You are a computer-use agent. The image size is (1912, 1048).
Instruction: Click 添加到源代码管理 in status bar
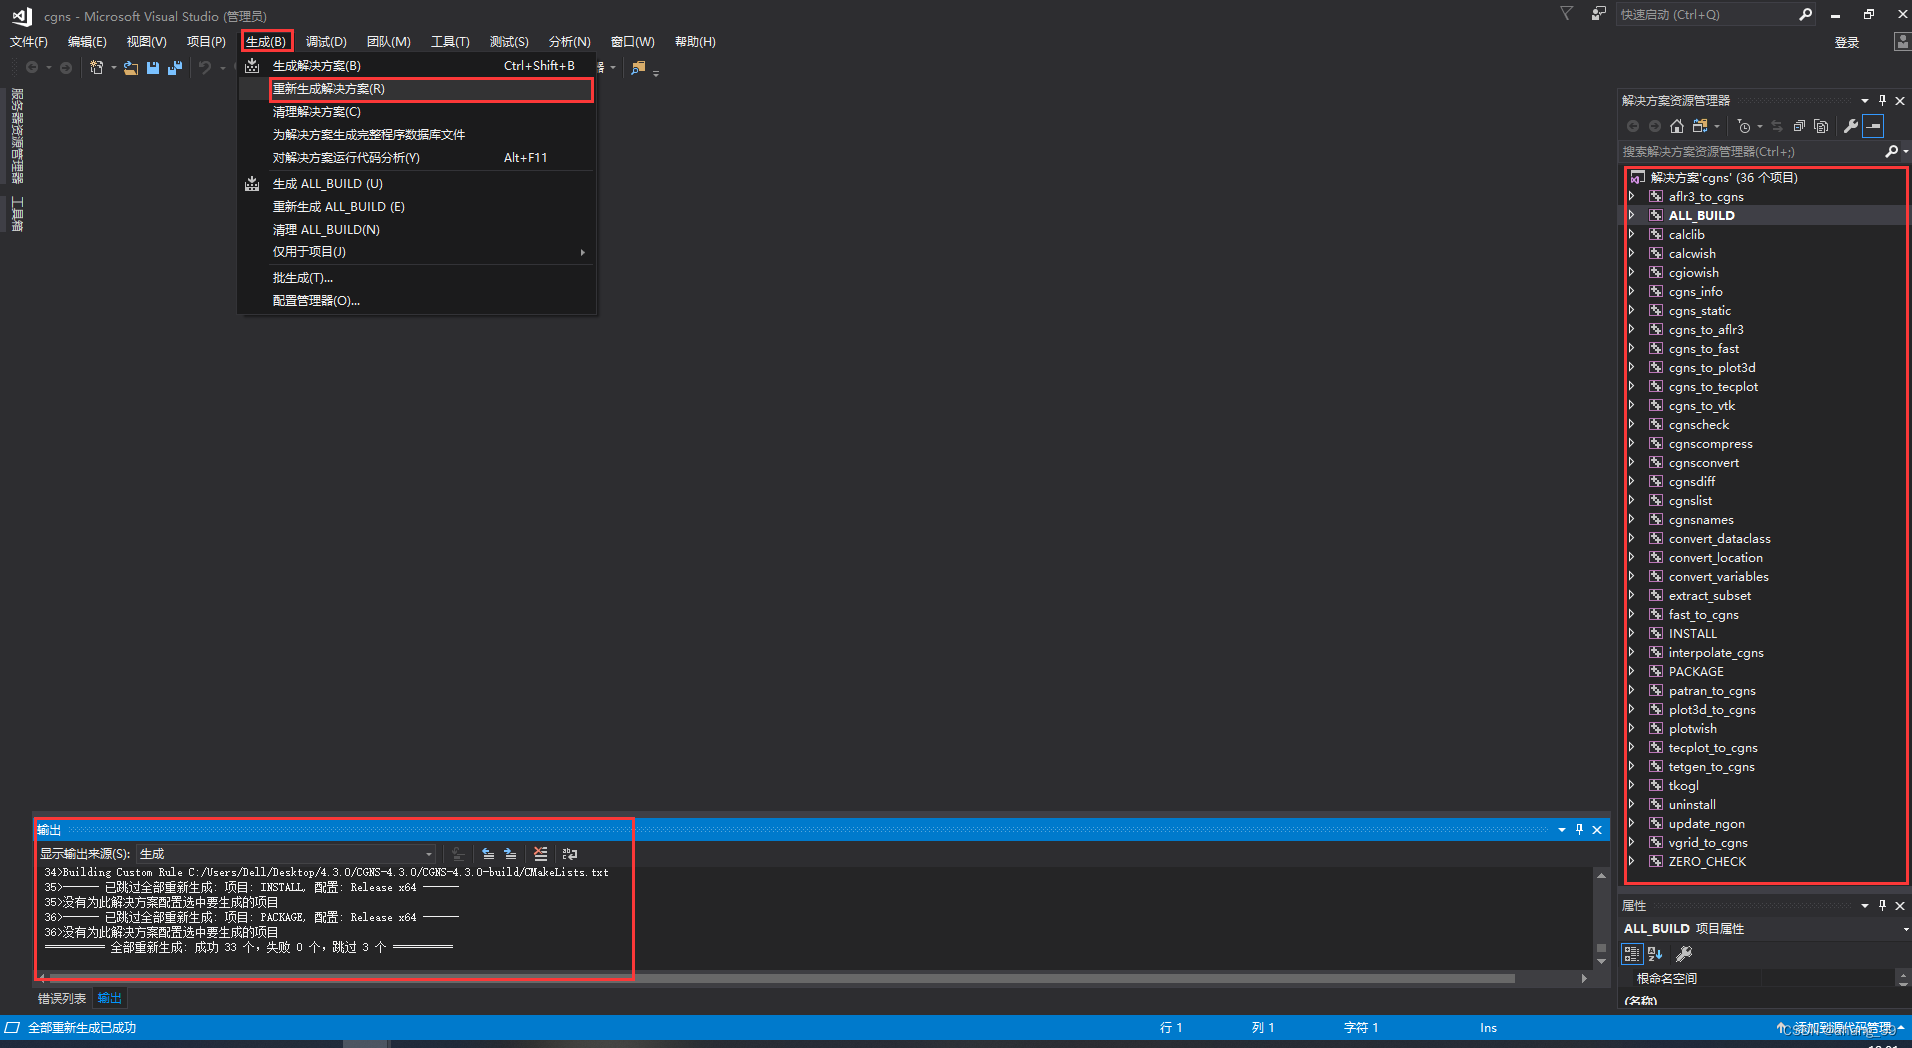tap(1843, 1028)
